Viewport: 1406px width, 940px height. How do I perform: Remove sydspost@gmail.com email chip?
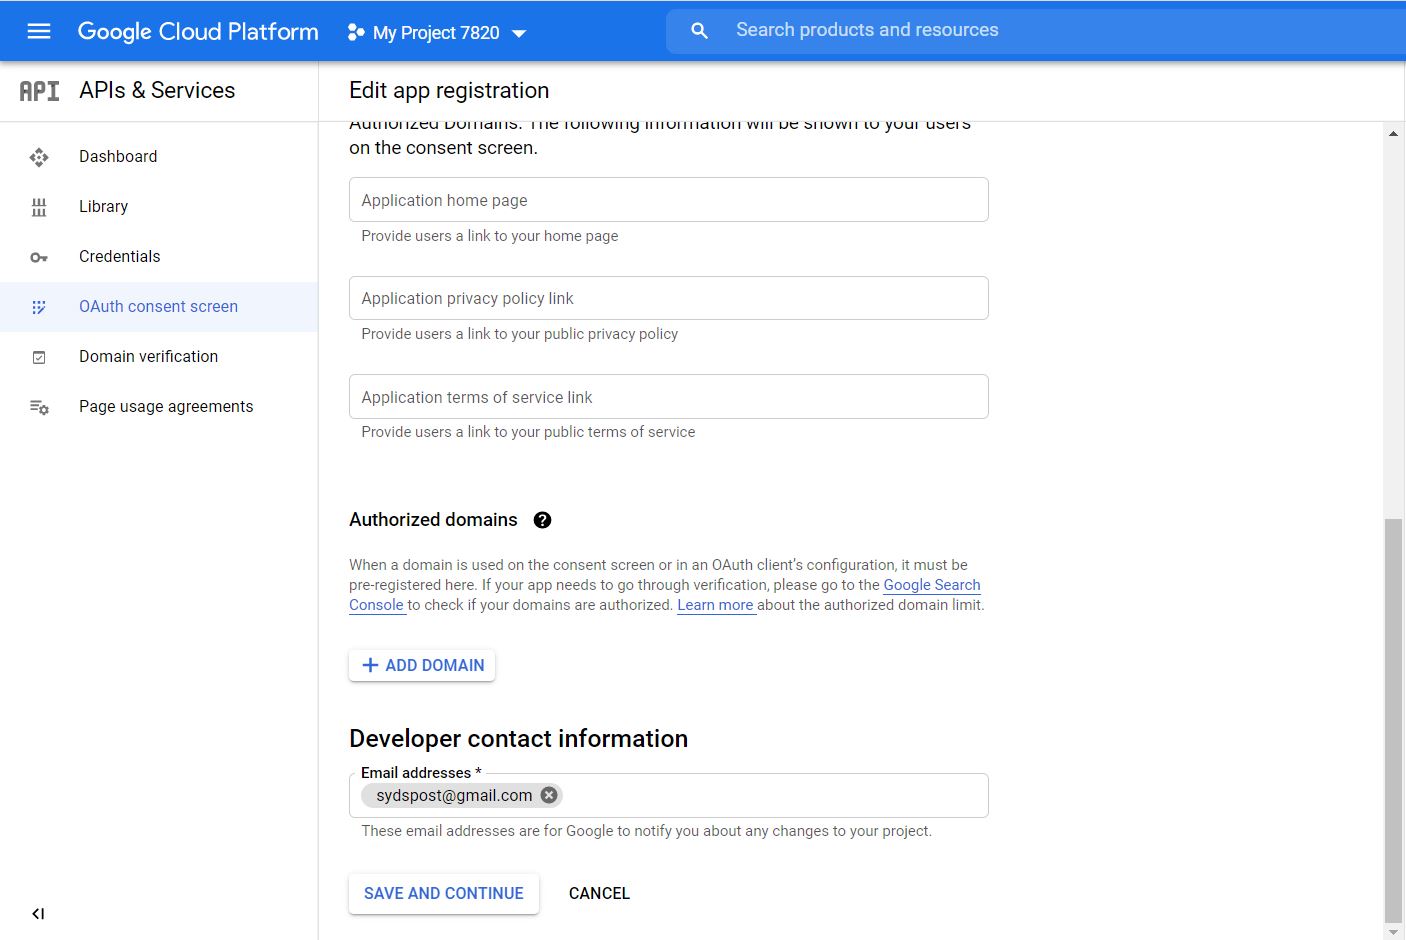(x=549, y=795)
